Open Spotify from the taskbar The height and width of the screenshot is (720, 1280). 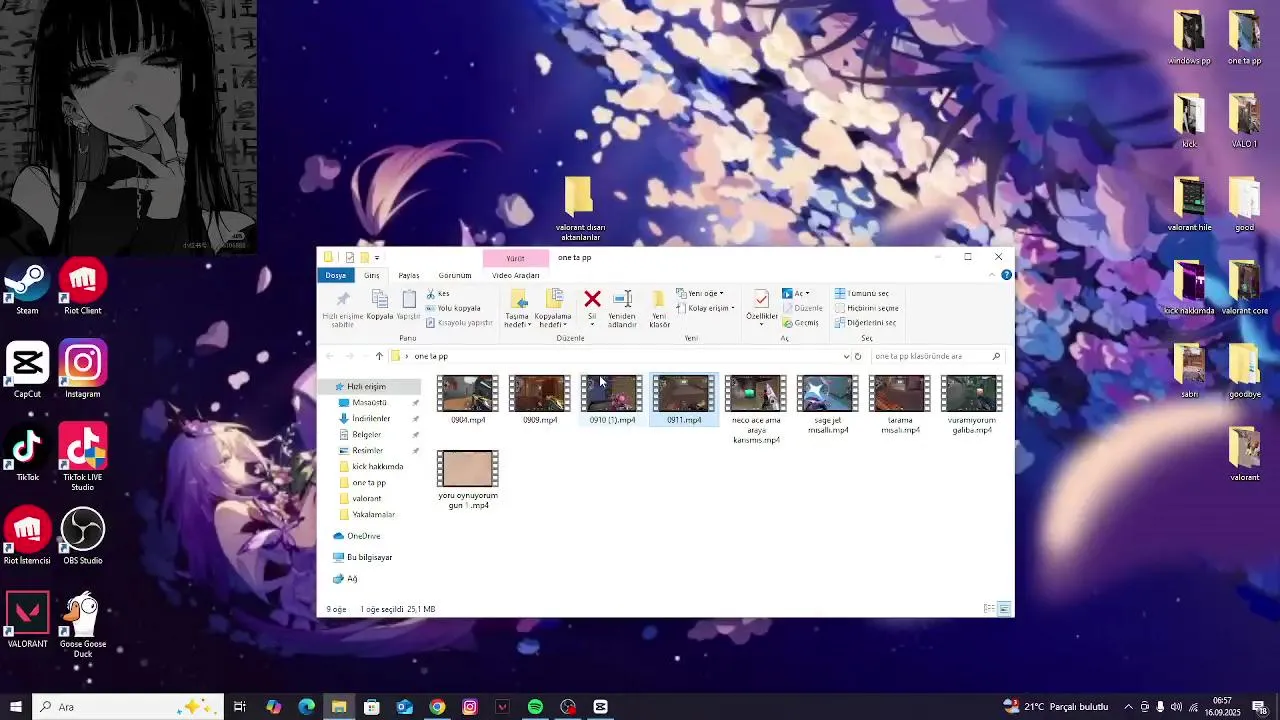point(535,707)
